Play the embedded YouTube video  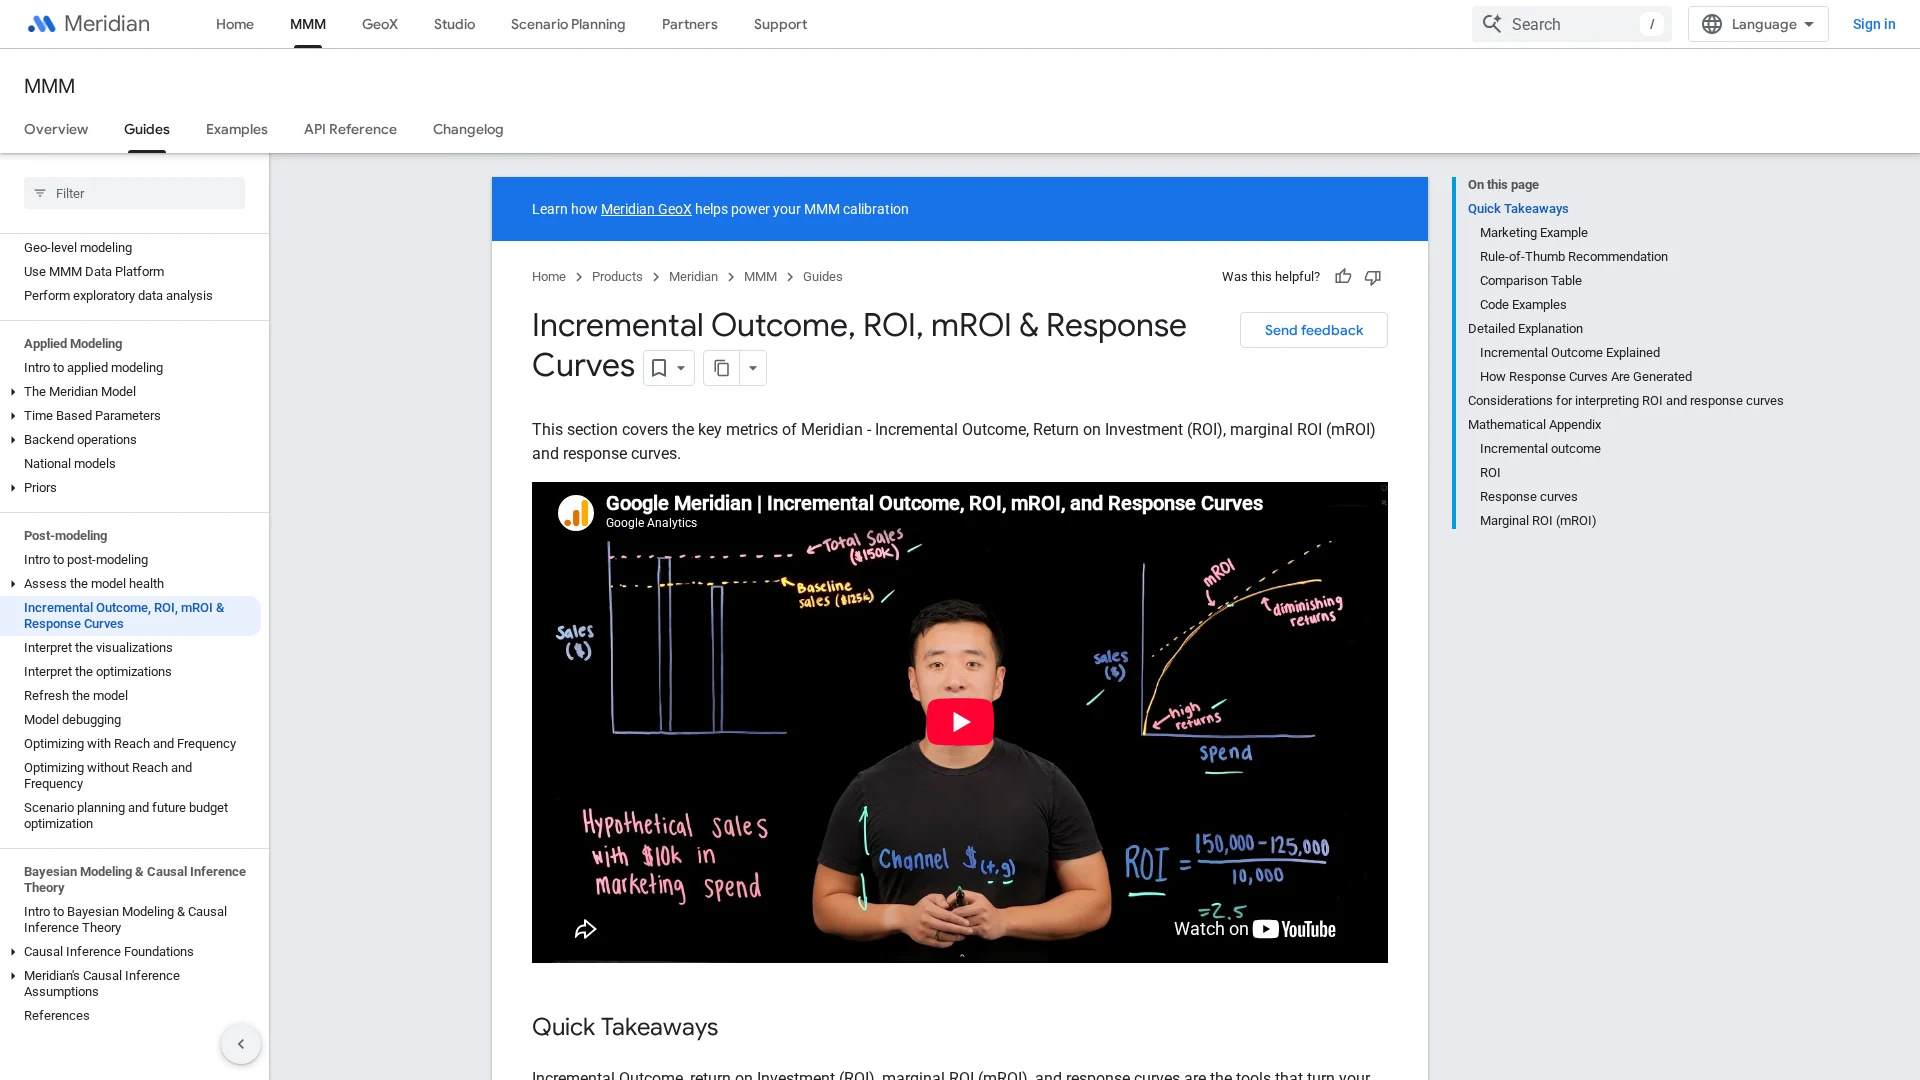(x=960, y=722)
